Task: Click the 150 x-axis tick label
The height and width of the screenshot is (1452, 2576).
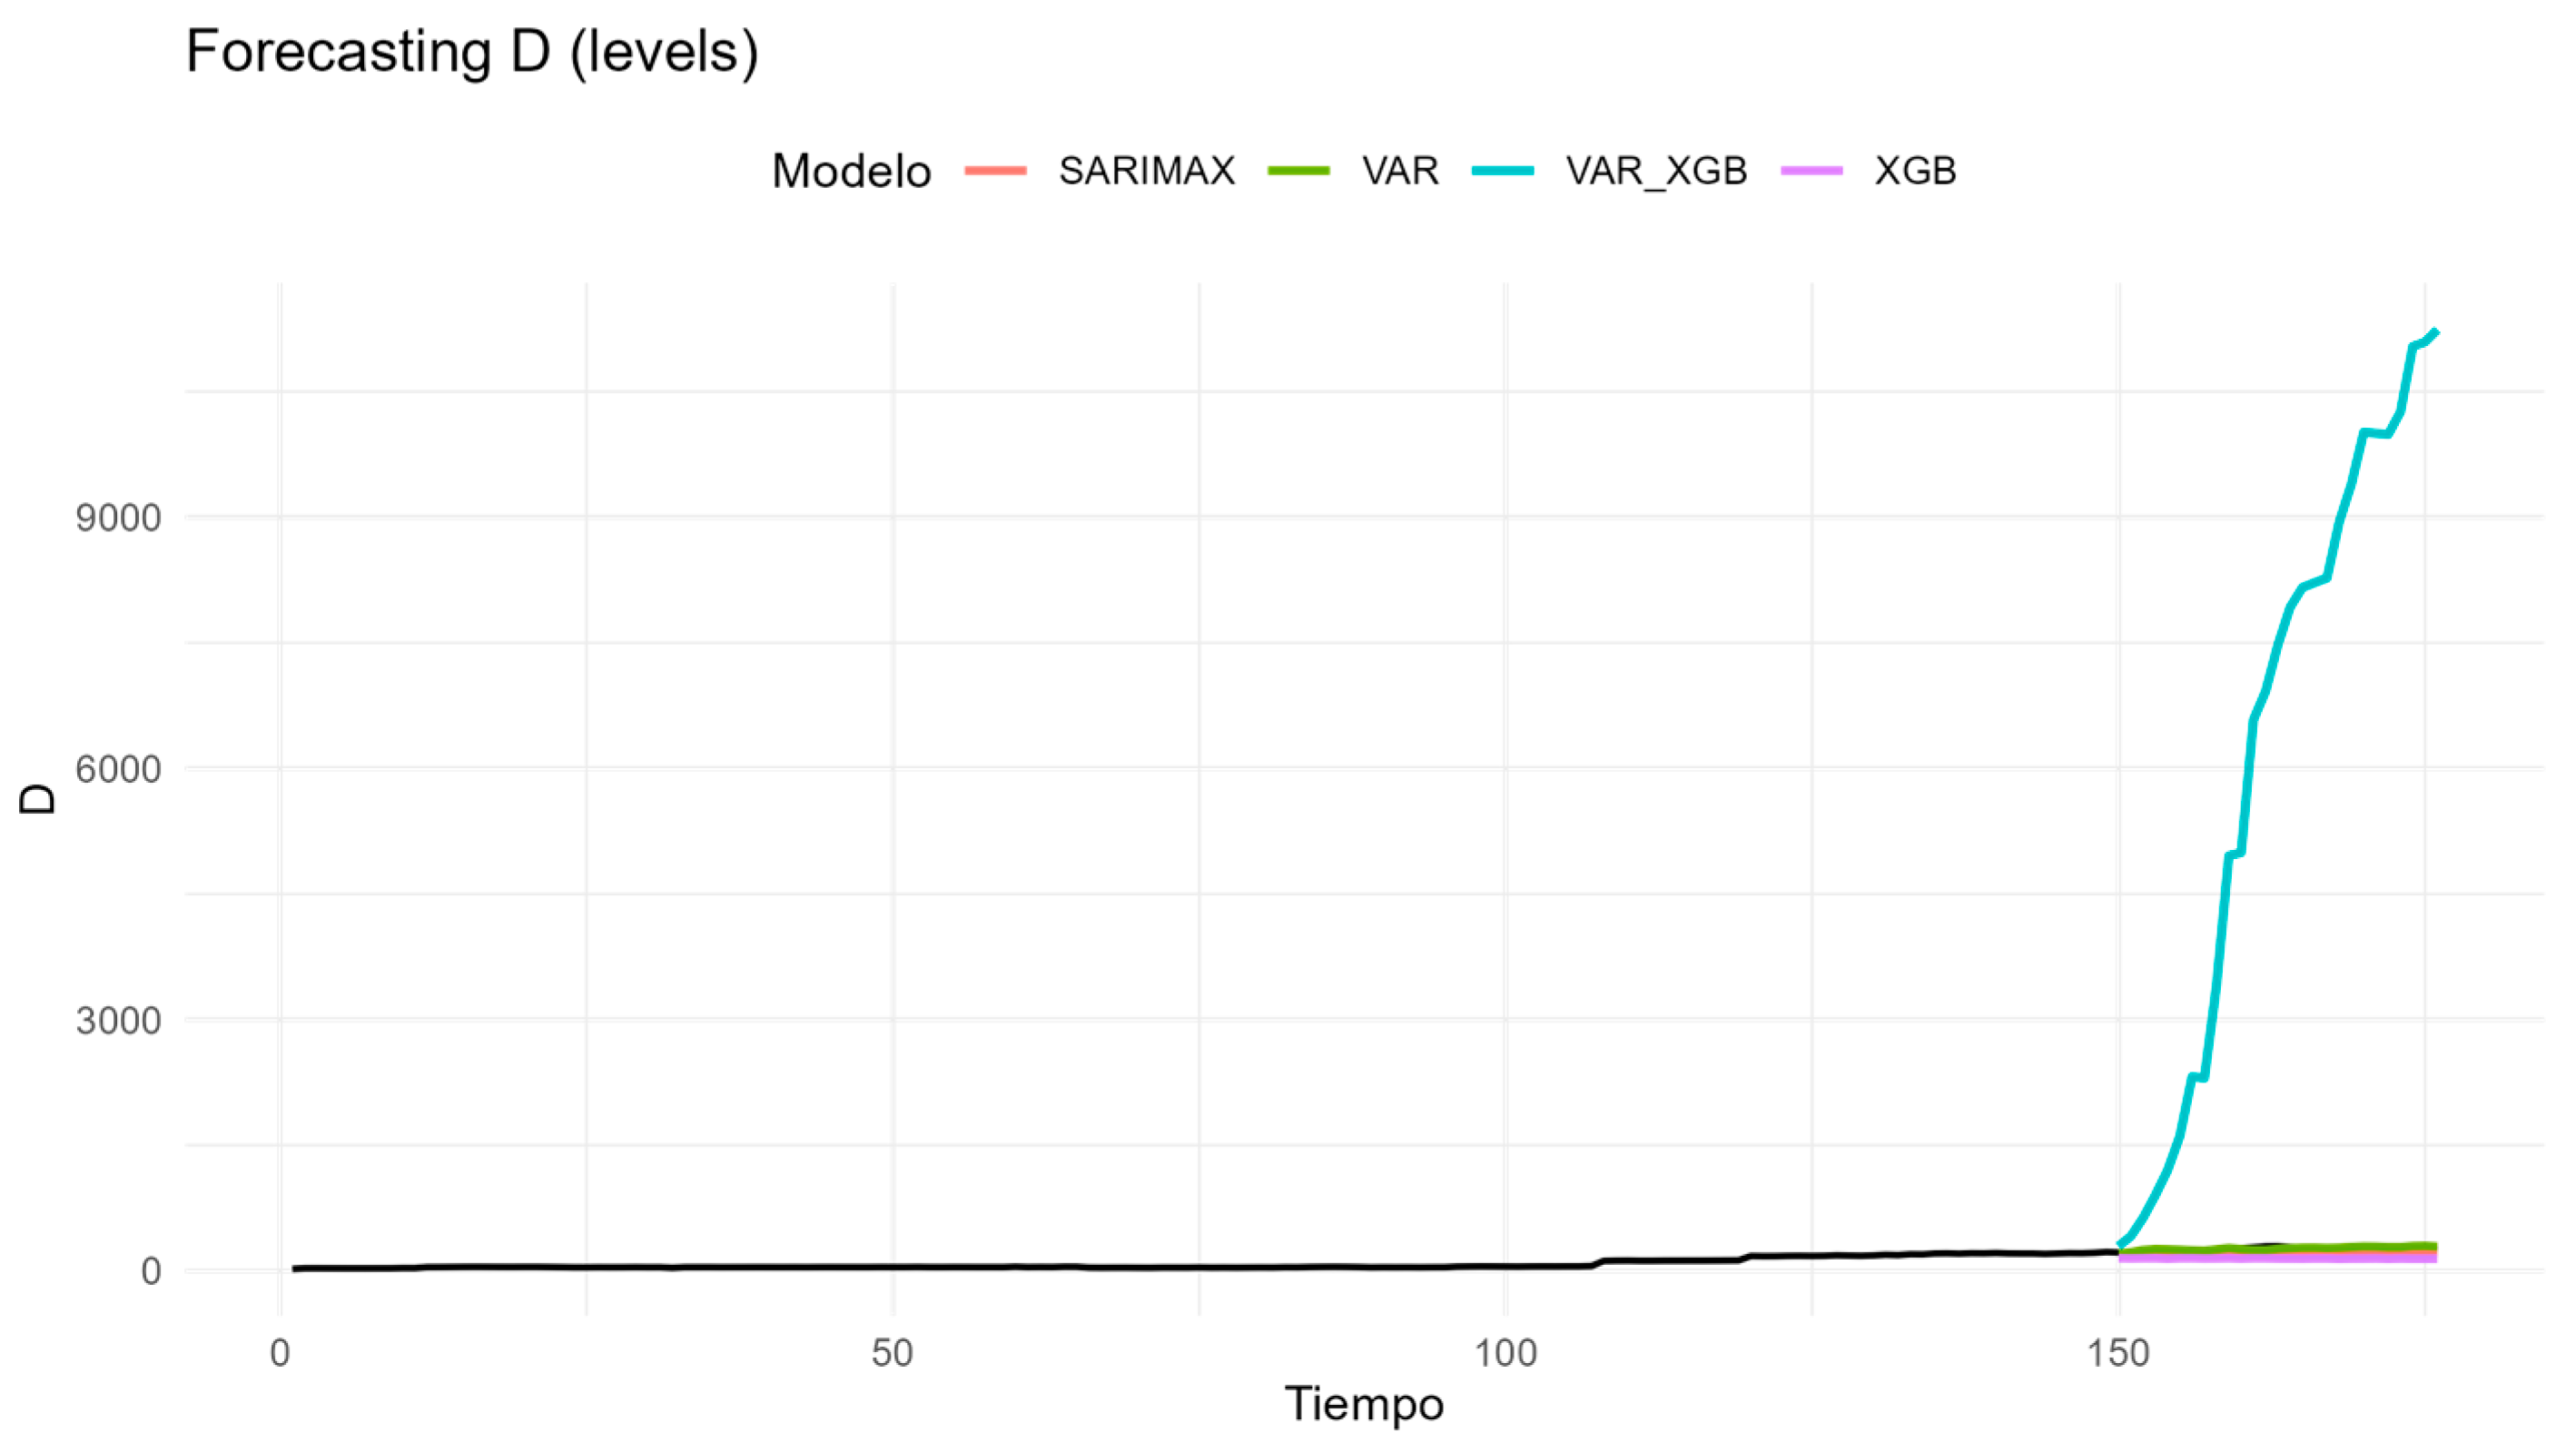Action: (x=2118, y=1353)
